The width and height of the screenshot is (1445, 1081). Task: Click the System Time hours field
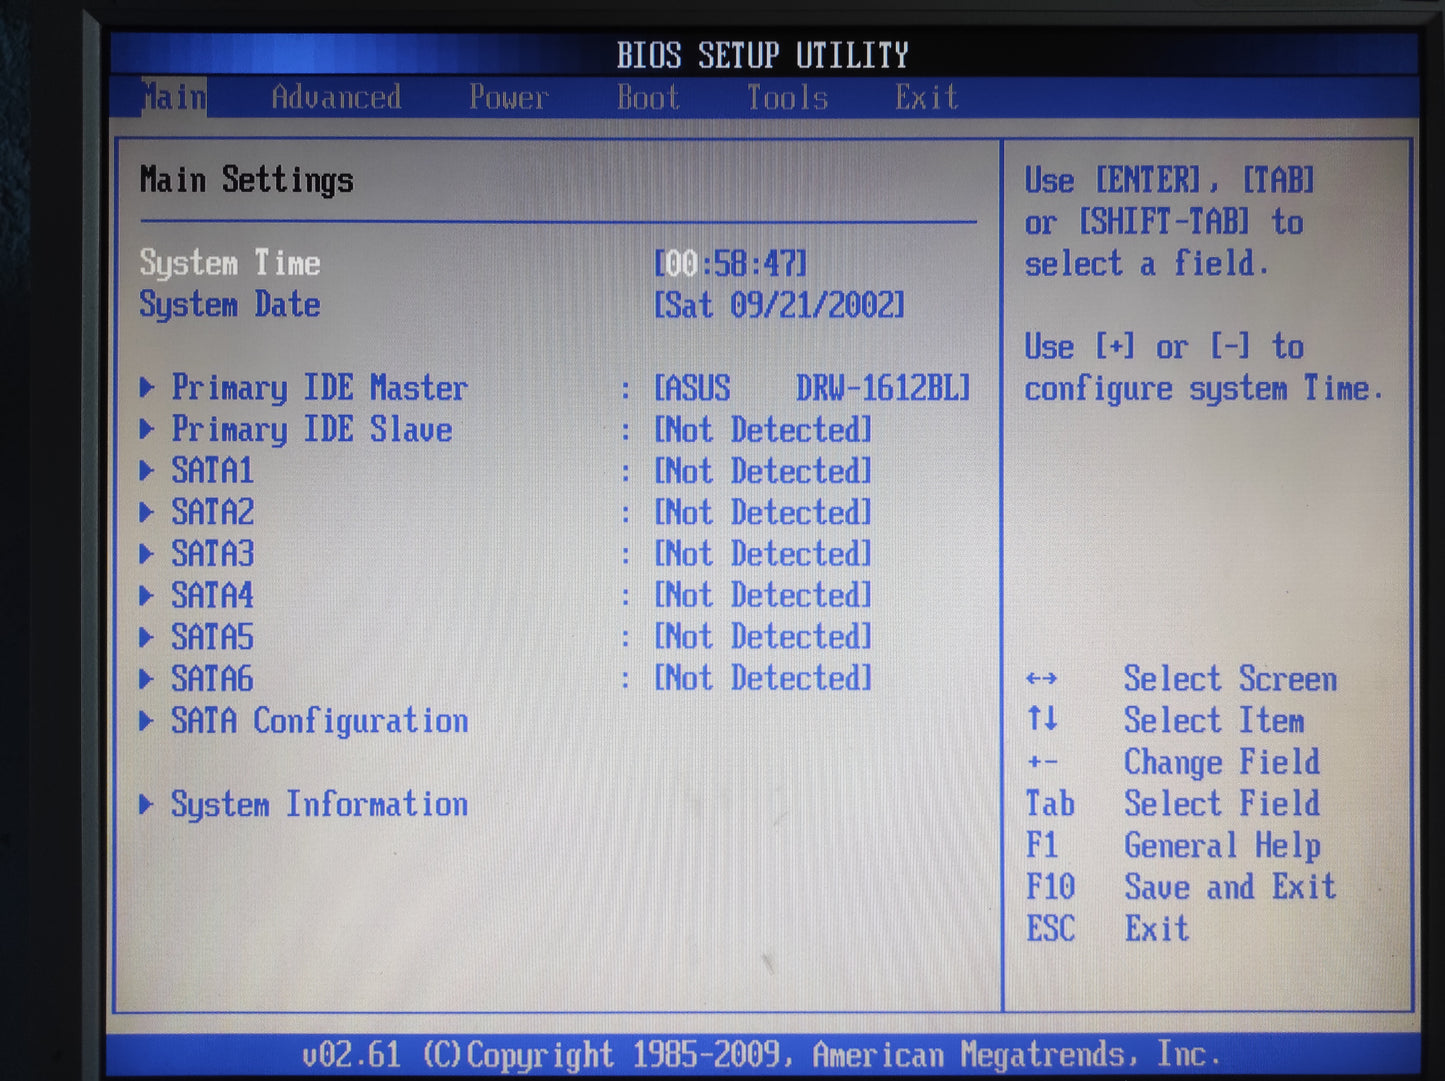681,264
